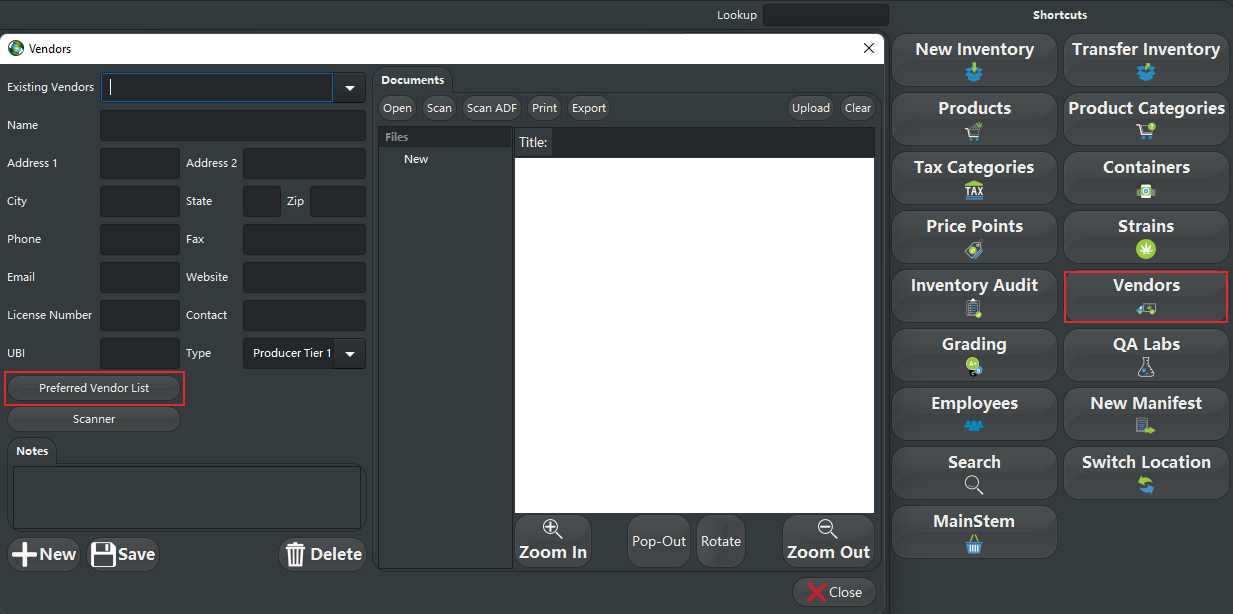Delete the vendor using trash button
The height and width of the screenshot is (614, 1233).
322,554
